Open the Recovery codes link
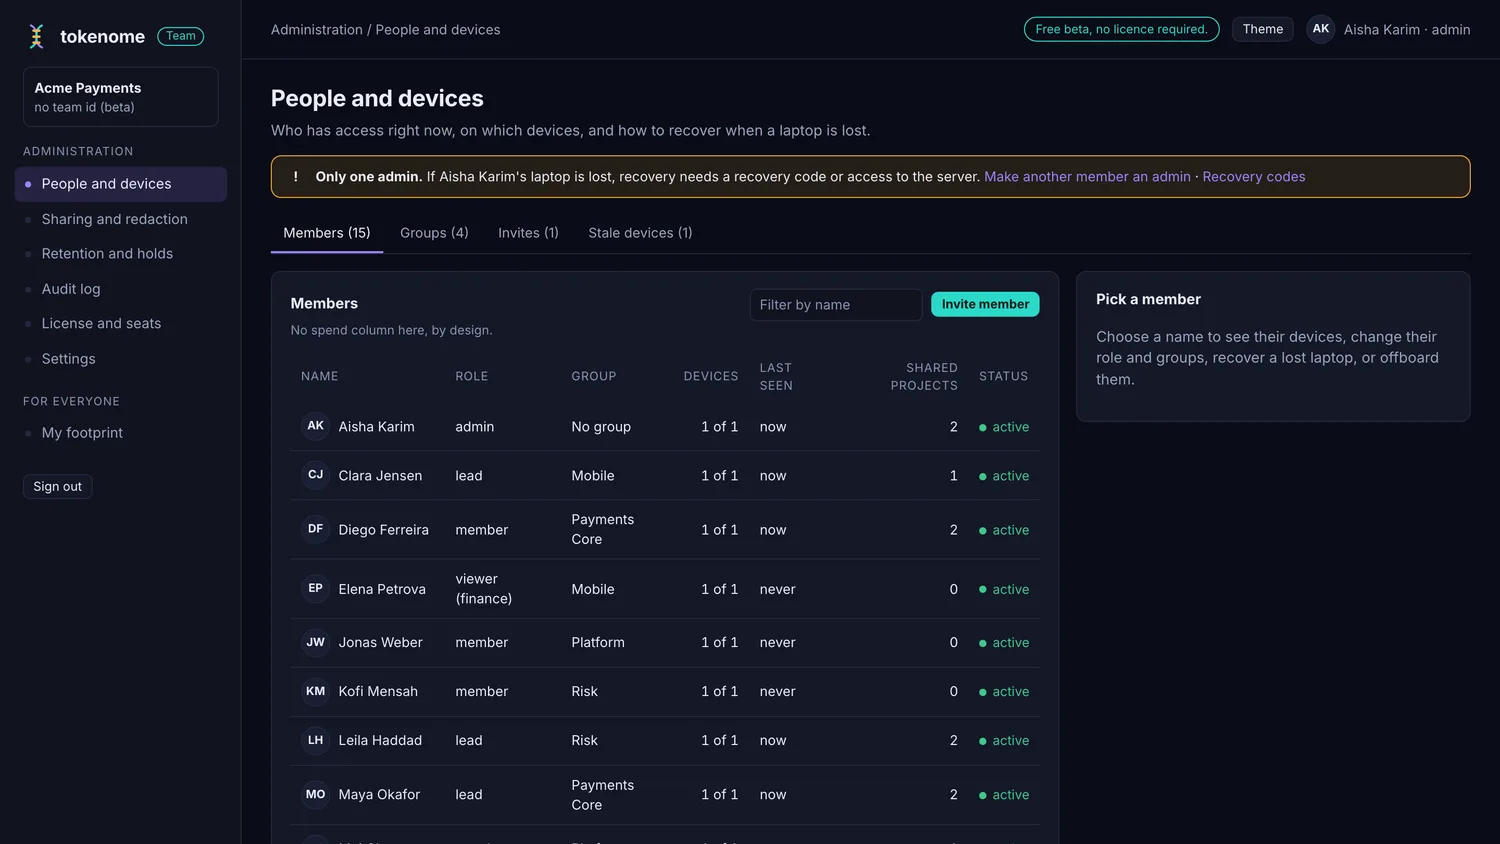 (1254, 177)
